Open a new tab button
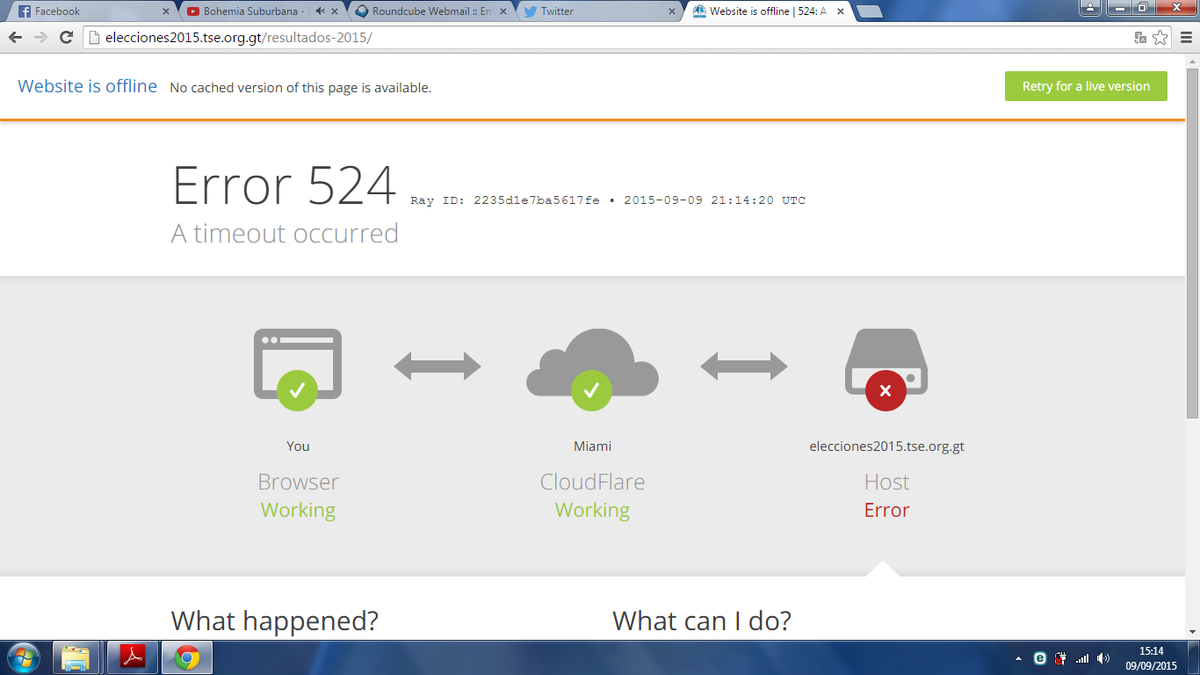This screenshot has height=675, width=1200. [869, 12]
